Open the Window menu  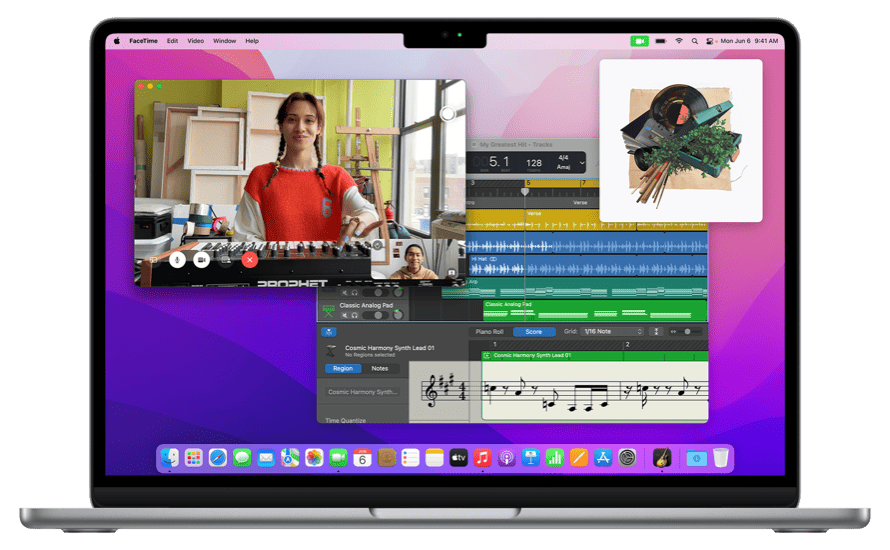tap(225, 41)
